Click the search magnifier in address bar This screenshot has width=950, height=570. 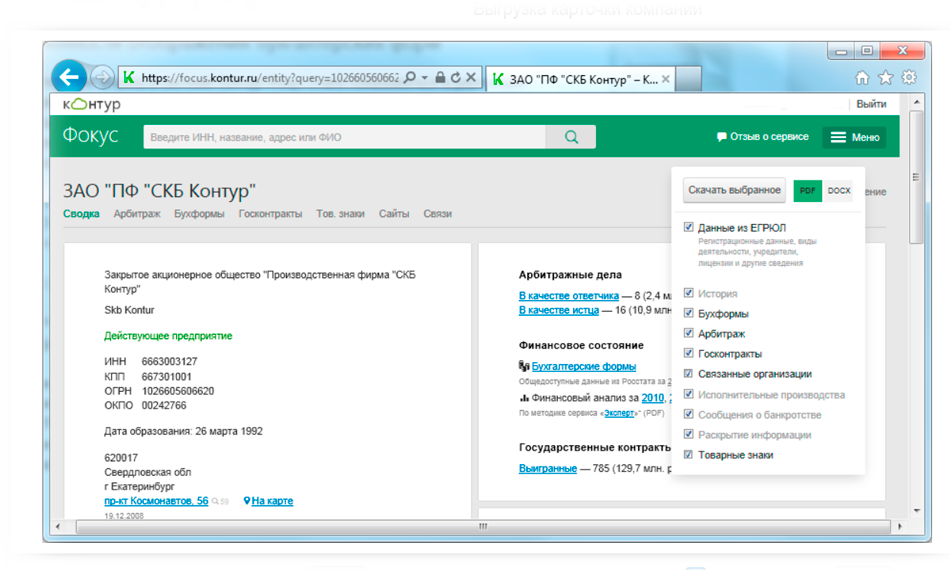point(410,78)
